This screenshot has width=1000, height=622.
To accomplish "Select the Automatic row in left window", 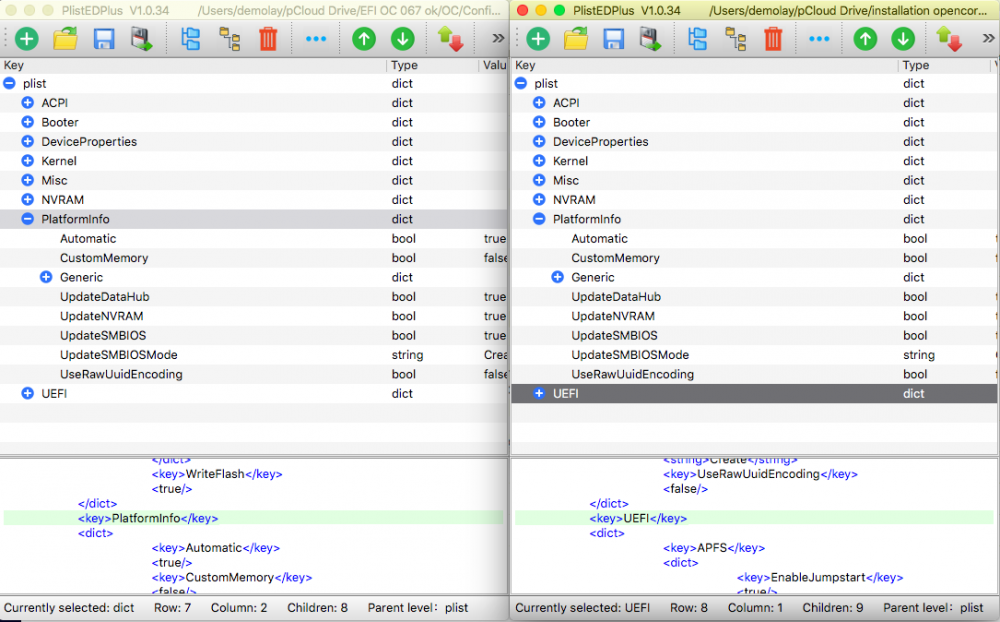I will [x=254, y=239].
